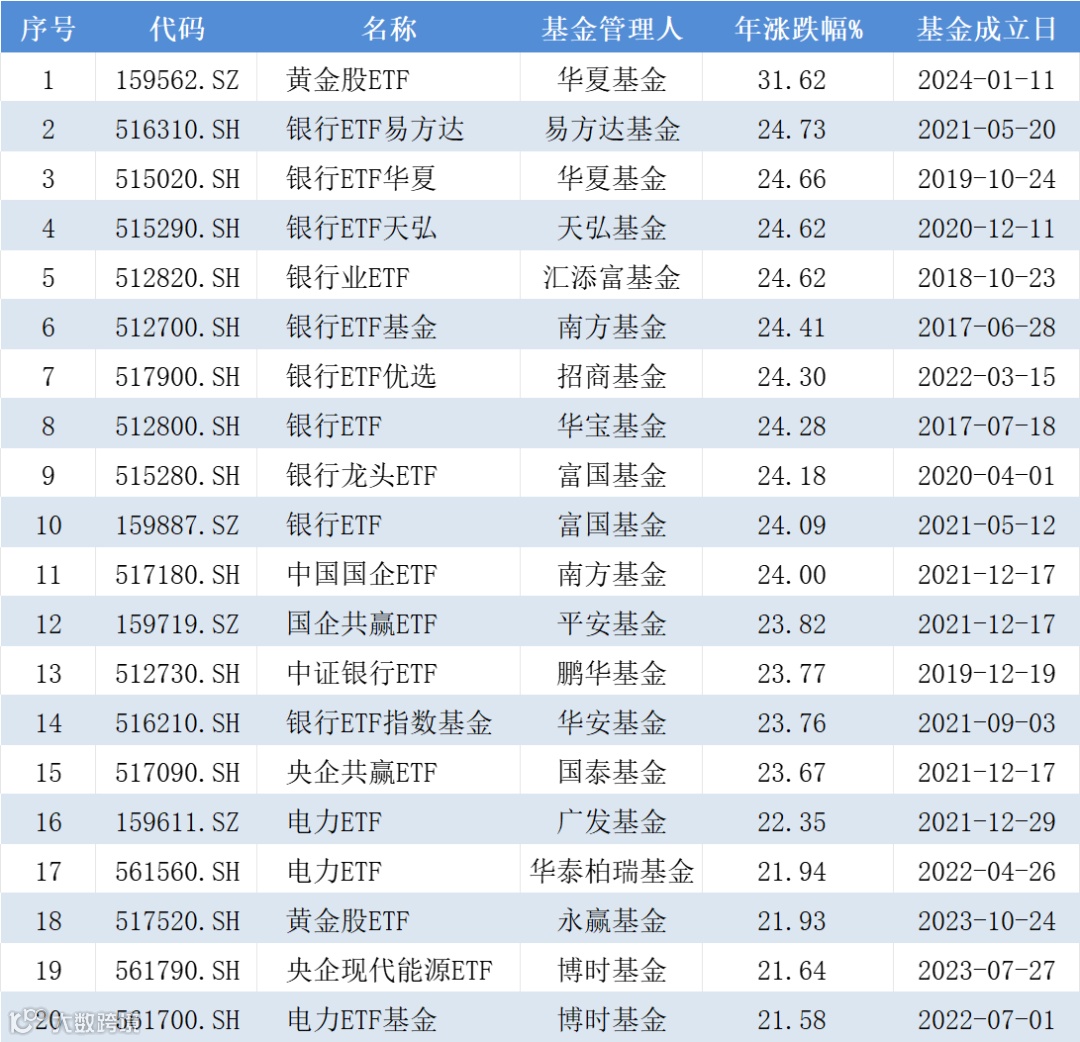The width and height of the screenshot is (1080, 1042).
Task: Click the 基金管理人 column header
Action: (612, 29)
